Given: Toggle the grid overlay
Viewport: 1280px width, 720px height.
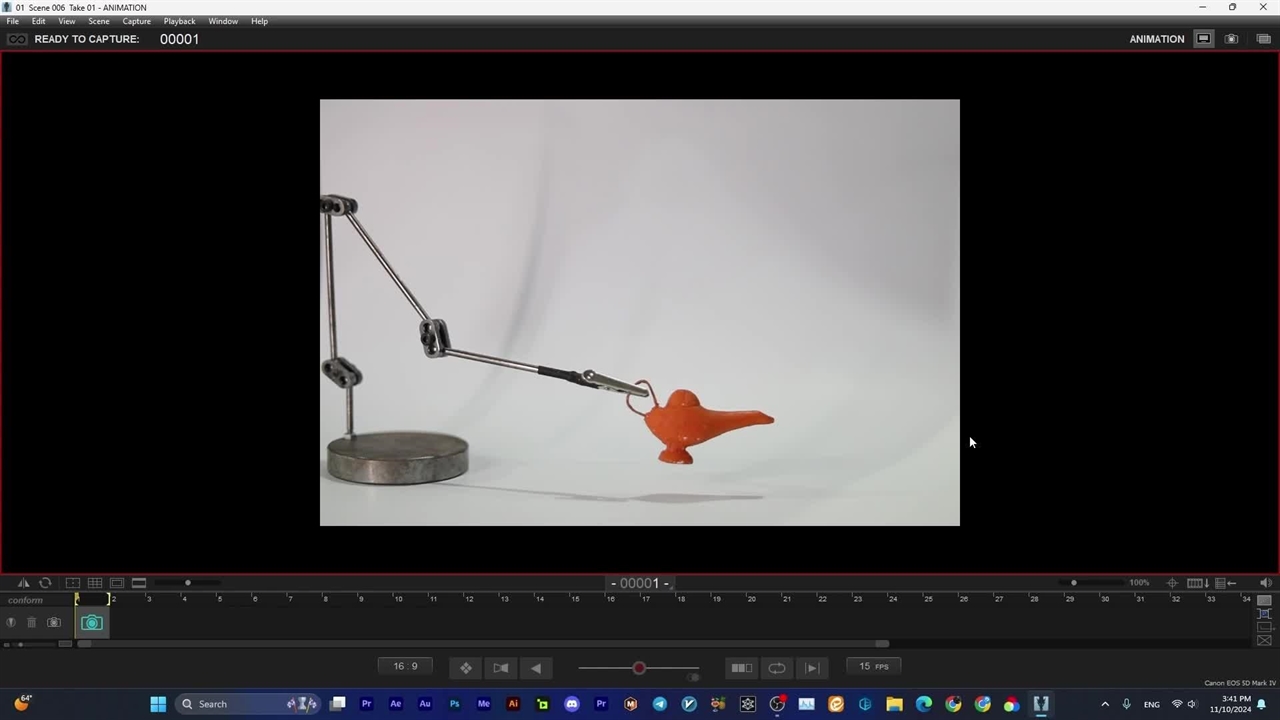Looking at the screenshot, I should pos(95,583).
